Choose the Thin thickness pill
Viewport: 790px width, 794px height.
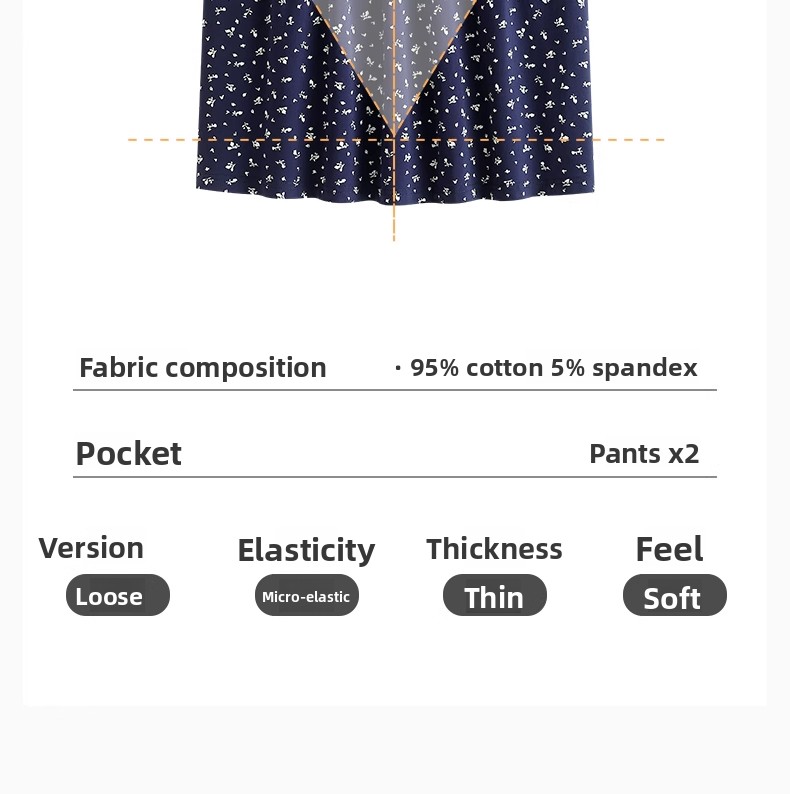coord(495,596)
